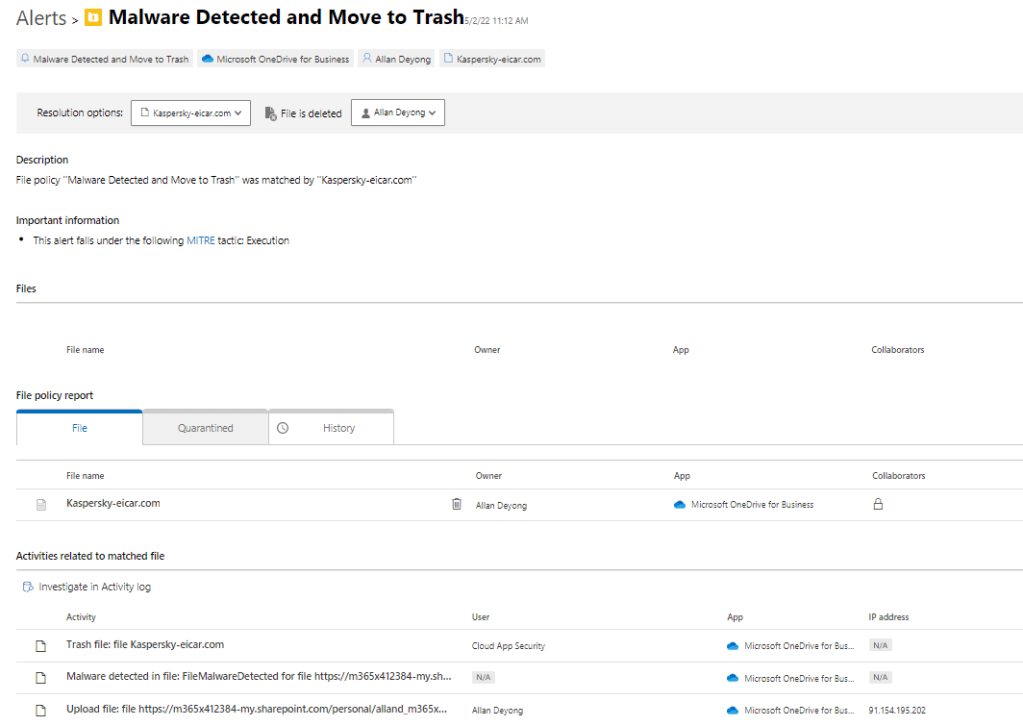Screen dimensions: 1023x726
Task: Click the Alerts breadcrumb link
Action: (41, 18)
